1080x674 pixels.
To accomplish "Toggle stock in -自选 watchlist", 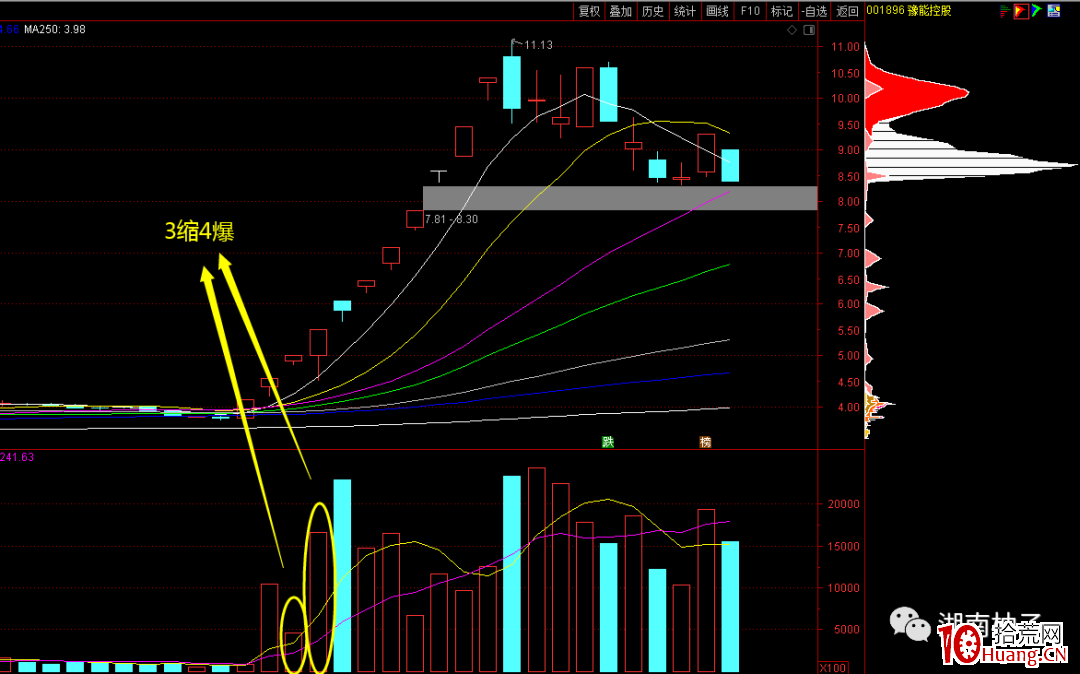I will [x=815, y=11].
